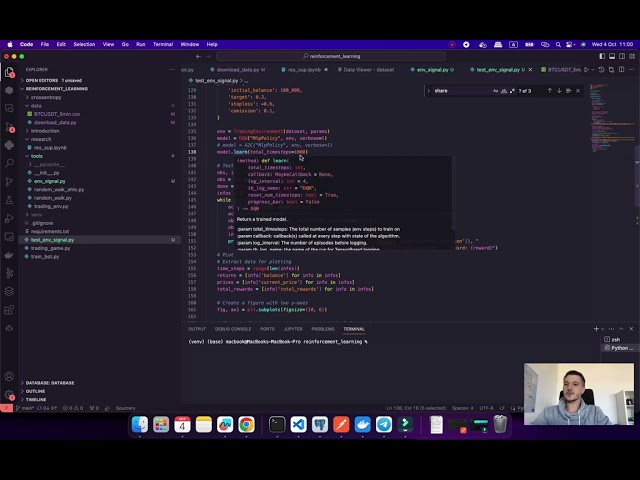Screen dimensions: 640x480
Task: Switch to the Debug Console panel tab
Action: [x=233, y=329]
